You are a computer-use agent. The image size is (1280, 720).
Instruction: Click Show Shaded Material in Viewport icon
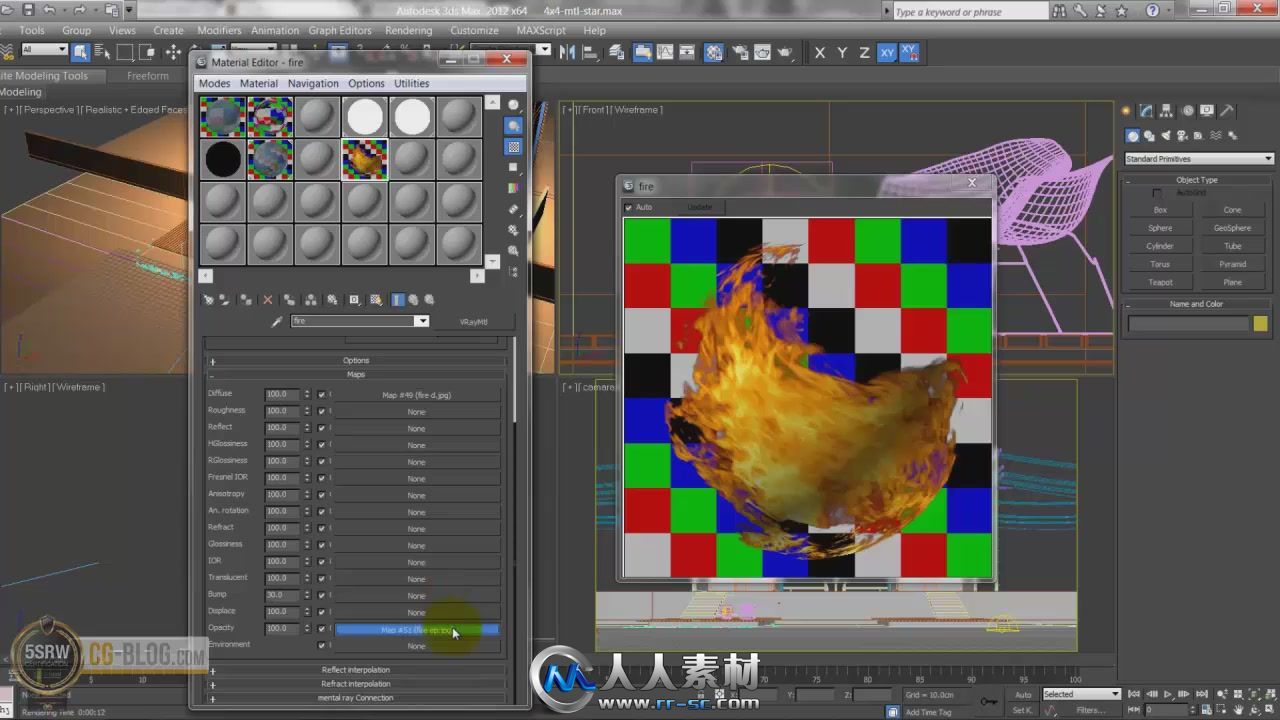pos(376,299)
